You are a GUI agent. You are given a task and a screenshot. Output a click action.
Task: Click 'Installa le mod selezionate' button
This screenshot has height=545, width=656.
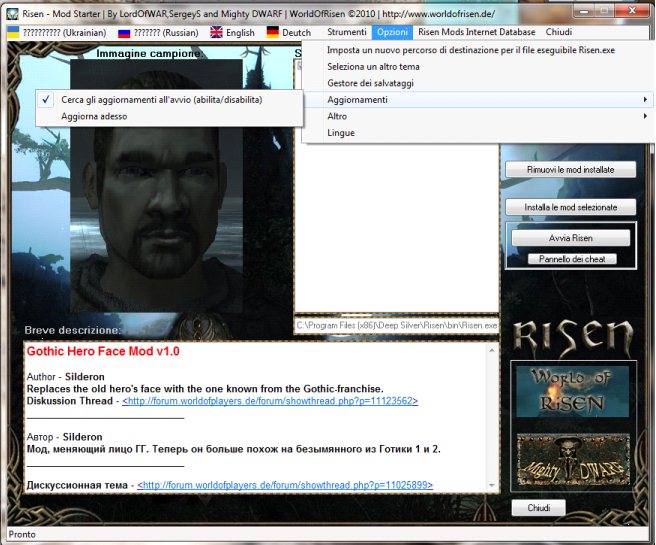[x=571, y=207]
